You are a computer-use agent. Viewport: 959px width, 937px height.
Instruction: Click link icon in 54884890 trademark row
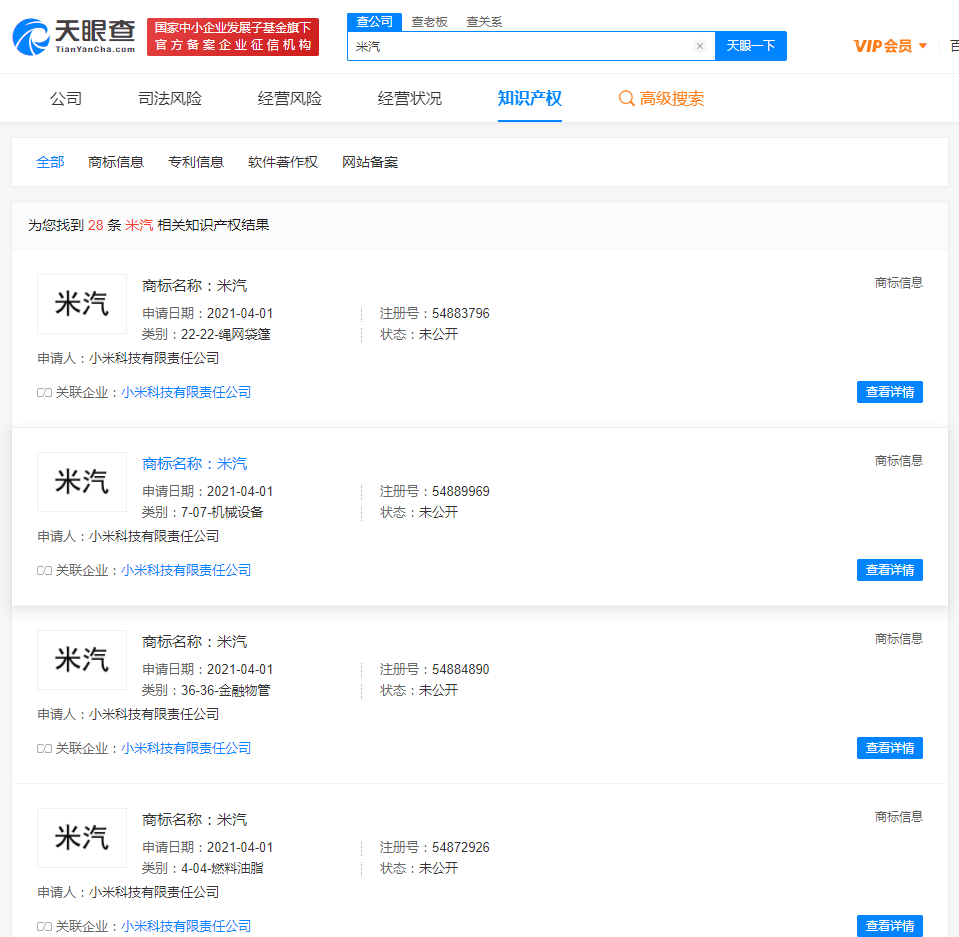(x=44, y=749)
